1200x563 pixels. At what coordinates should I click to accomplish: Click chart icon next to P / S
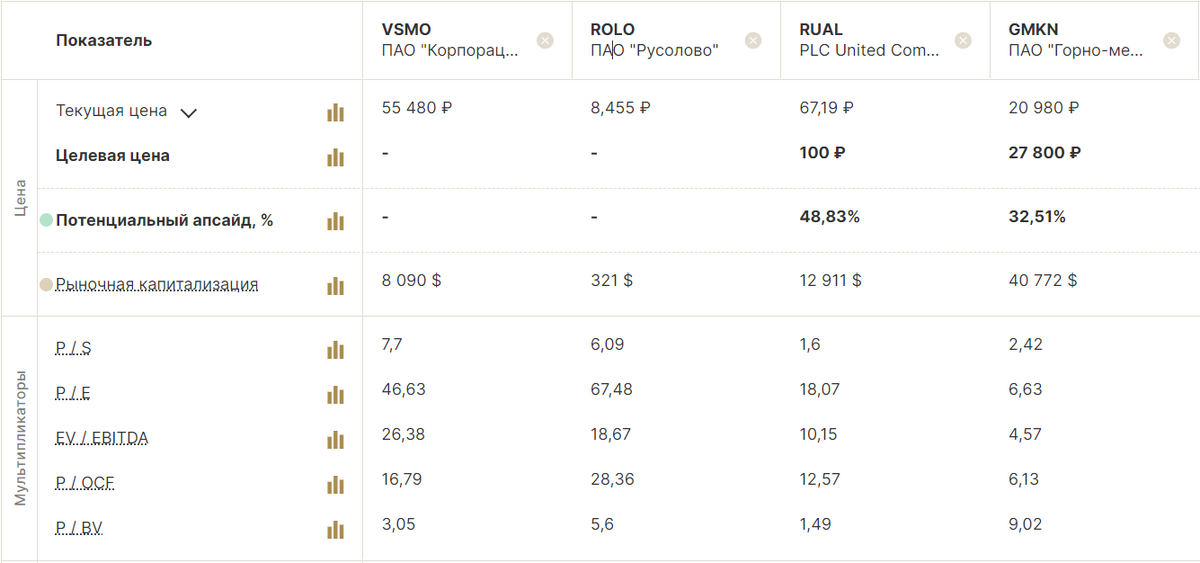pyautogui.click(x=335, y=349)
